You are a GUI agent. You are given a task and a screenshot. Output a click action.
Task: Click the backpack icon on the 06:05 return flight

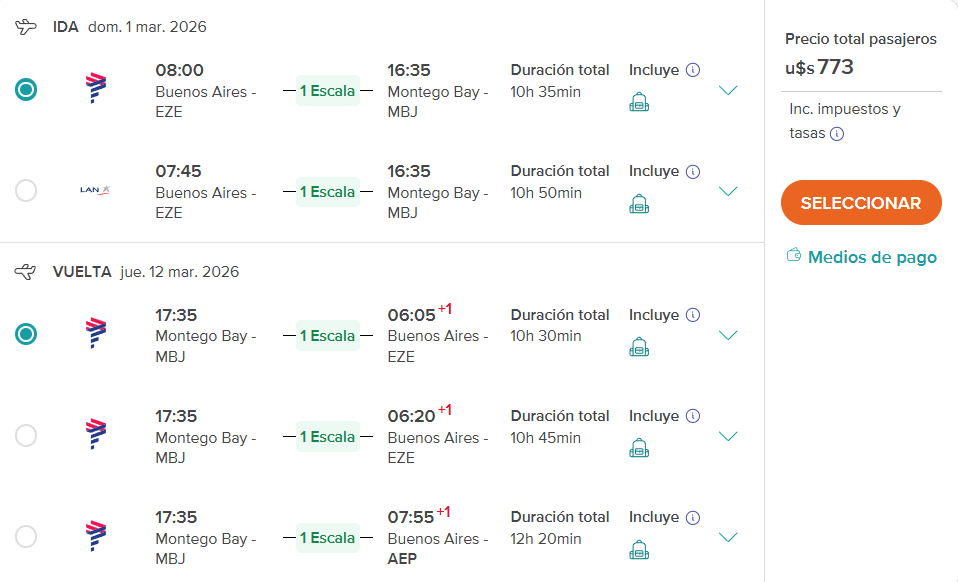point(639,347)
